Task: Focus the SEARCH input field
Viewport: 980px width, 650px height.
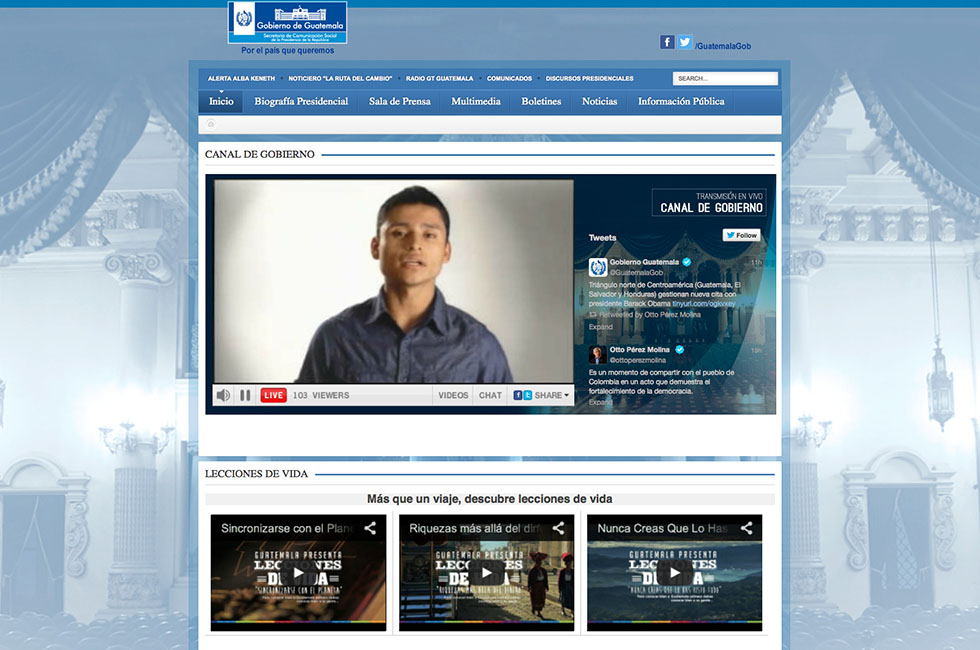Action: click(725, 78)
